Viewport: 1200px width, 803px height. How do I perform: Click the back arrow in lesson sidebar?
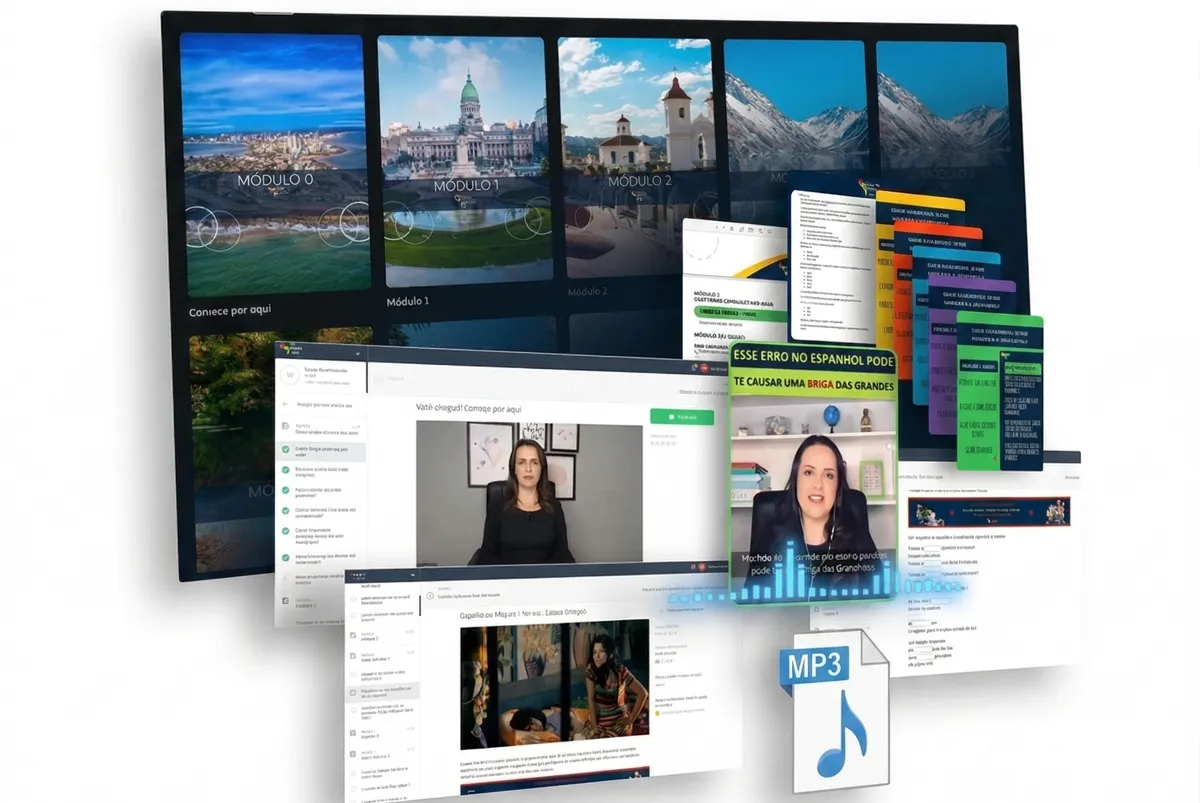(285, 404)
